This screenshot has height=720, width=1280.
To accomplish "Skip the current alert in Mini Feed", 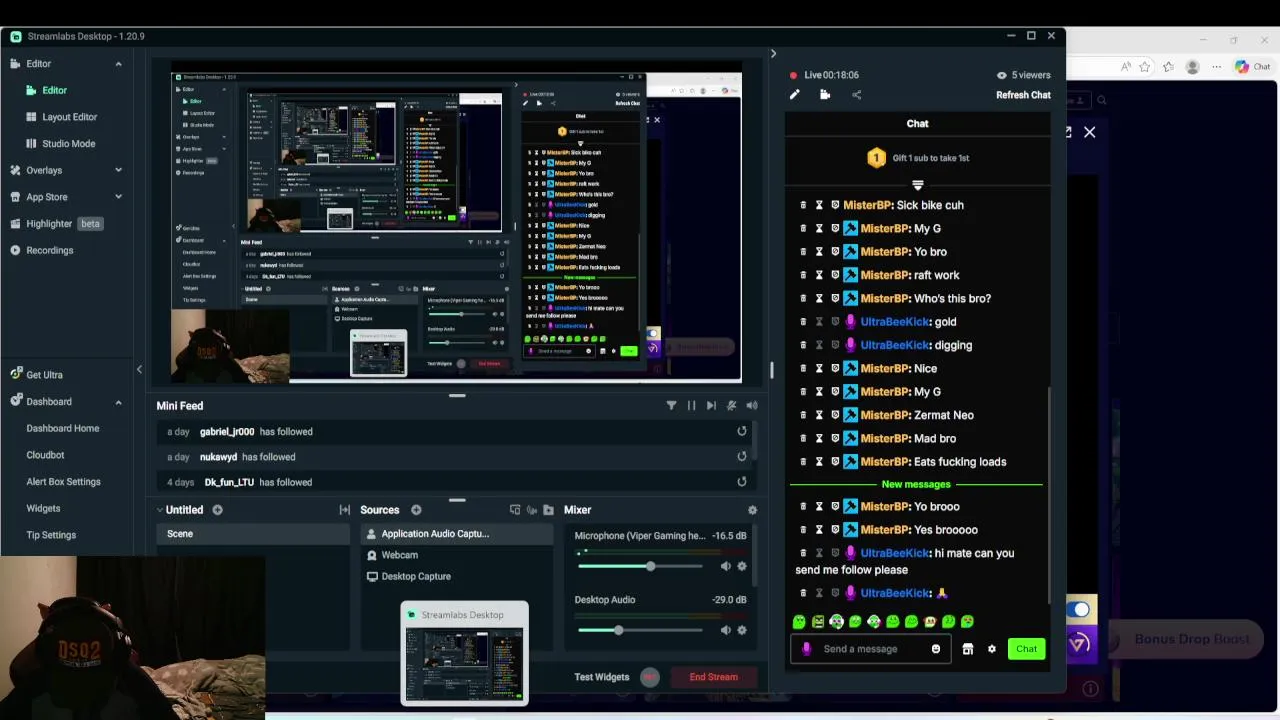I will click(711, 405).
